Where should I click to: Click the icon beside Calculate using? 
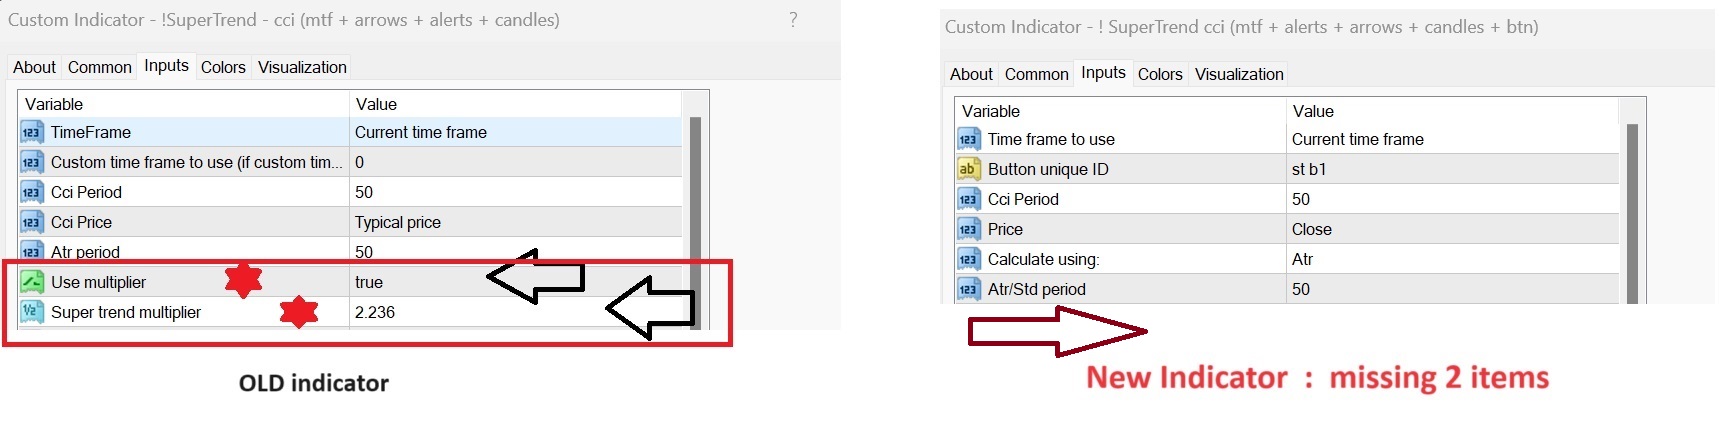click(968, 259)
